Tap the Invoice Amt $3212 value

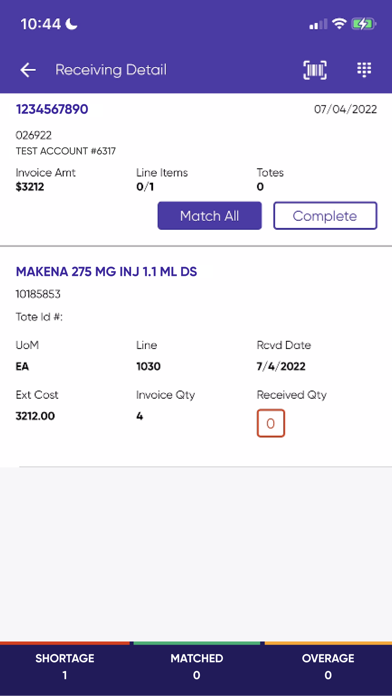30,187
